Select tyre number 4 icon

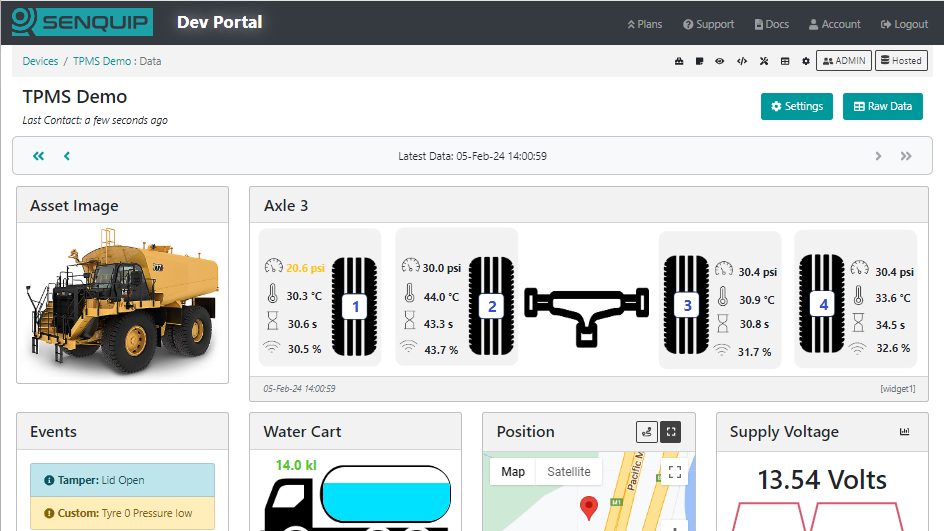click(822, 304)
